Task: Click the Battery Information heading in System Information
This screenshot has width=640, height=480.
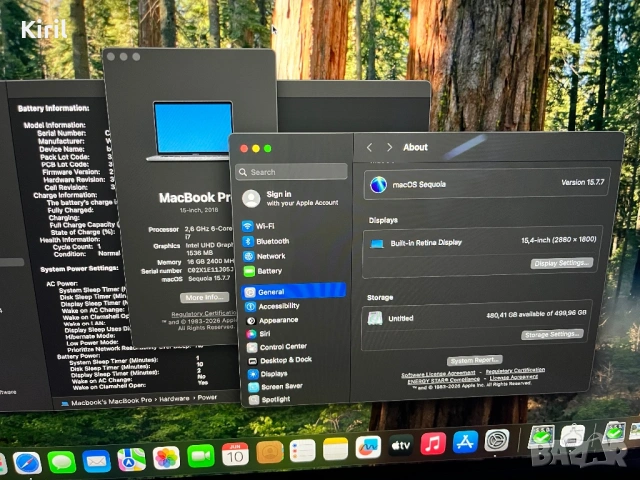Action: [53, 108]
